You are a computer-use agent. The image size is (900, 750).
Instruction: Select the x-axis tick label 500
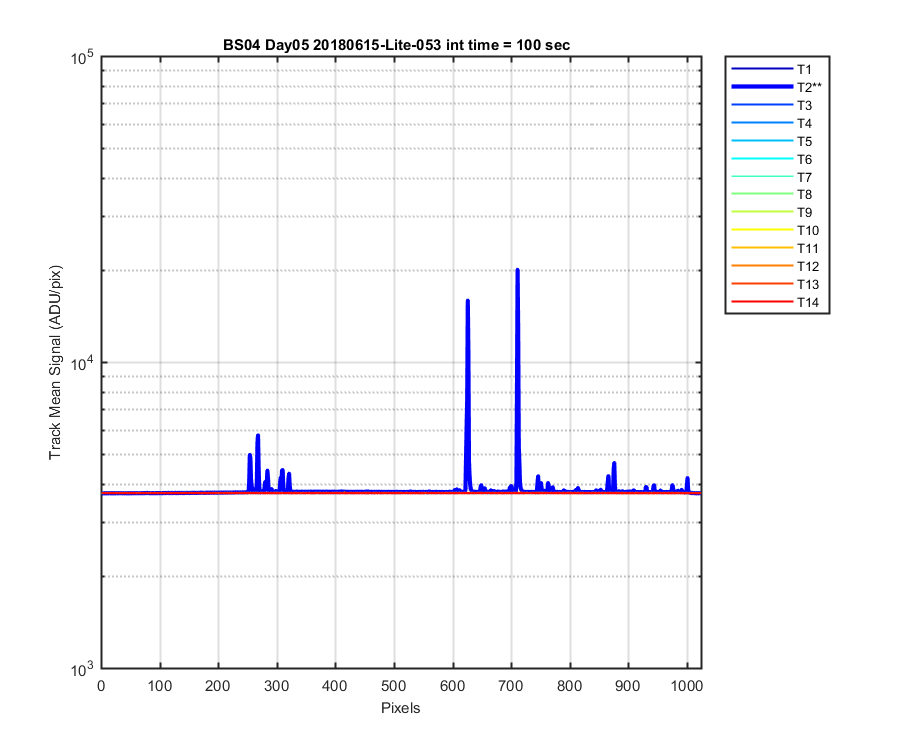pyautogui.click(x=394, y=686)
